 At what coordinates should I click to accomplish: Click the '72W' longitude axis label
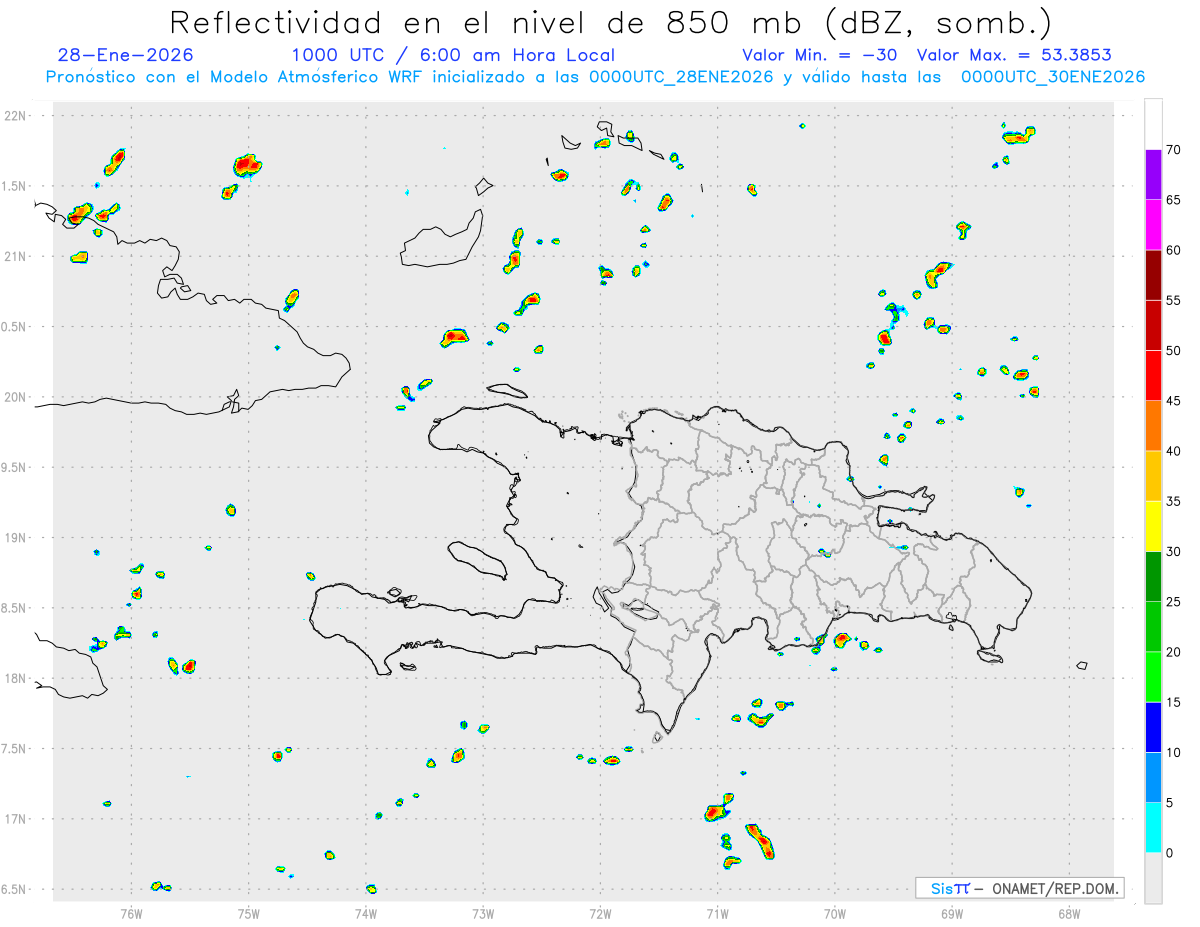click(600, 913)
